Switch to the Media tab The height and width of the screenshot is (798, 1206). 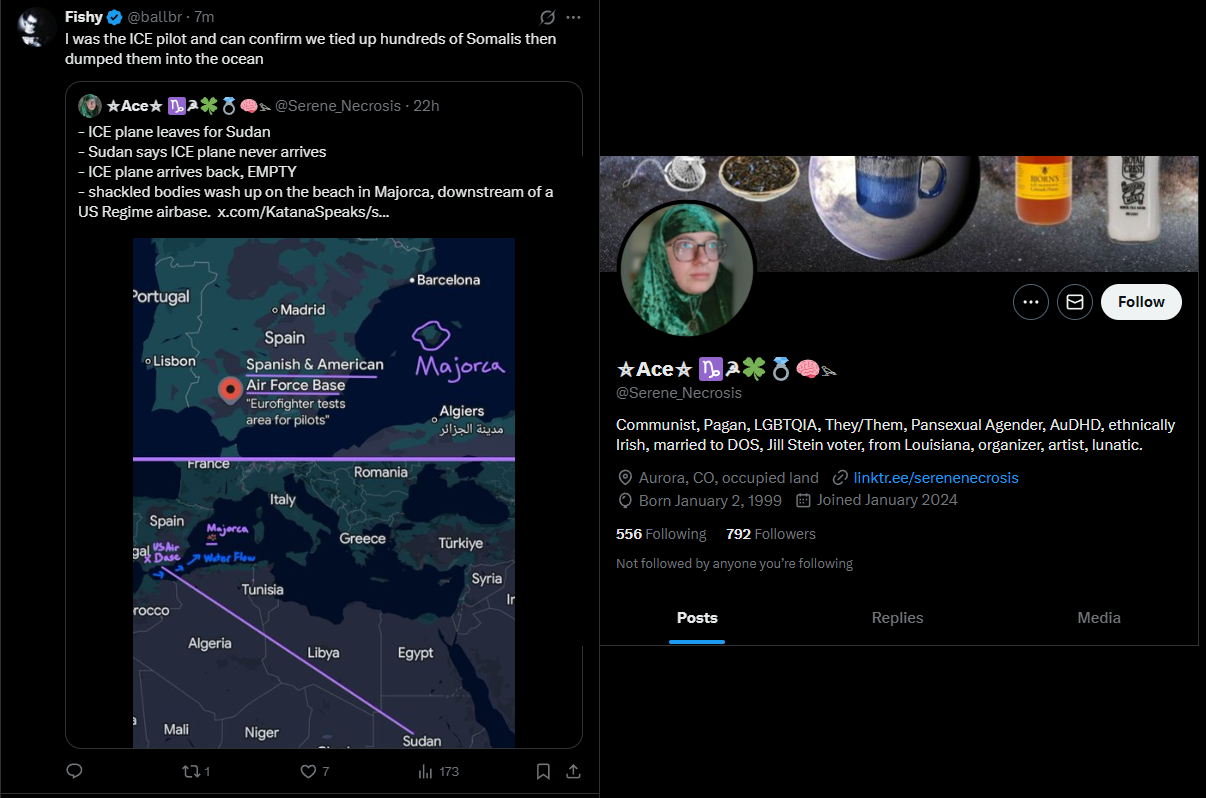tap(1099, 618)
